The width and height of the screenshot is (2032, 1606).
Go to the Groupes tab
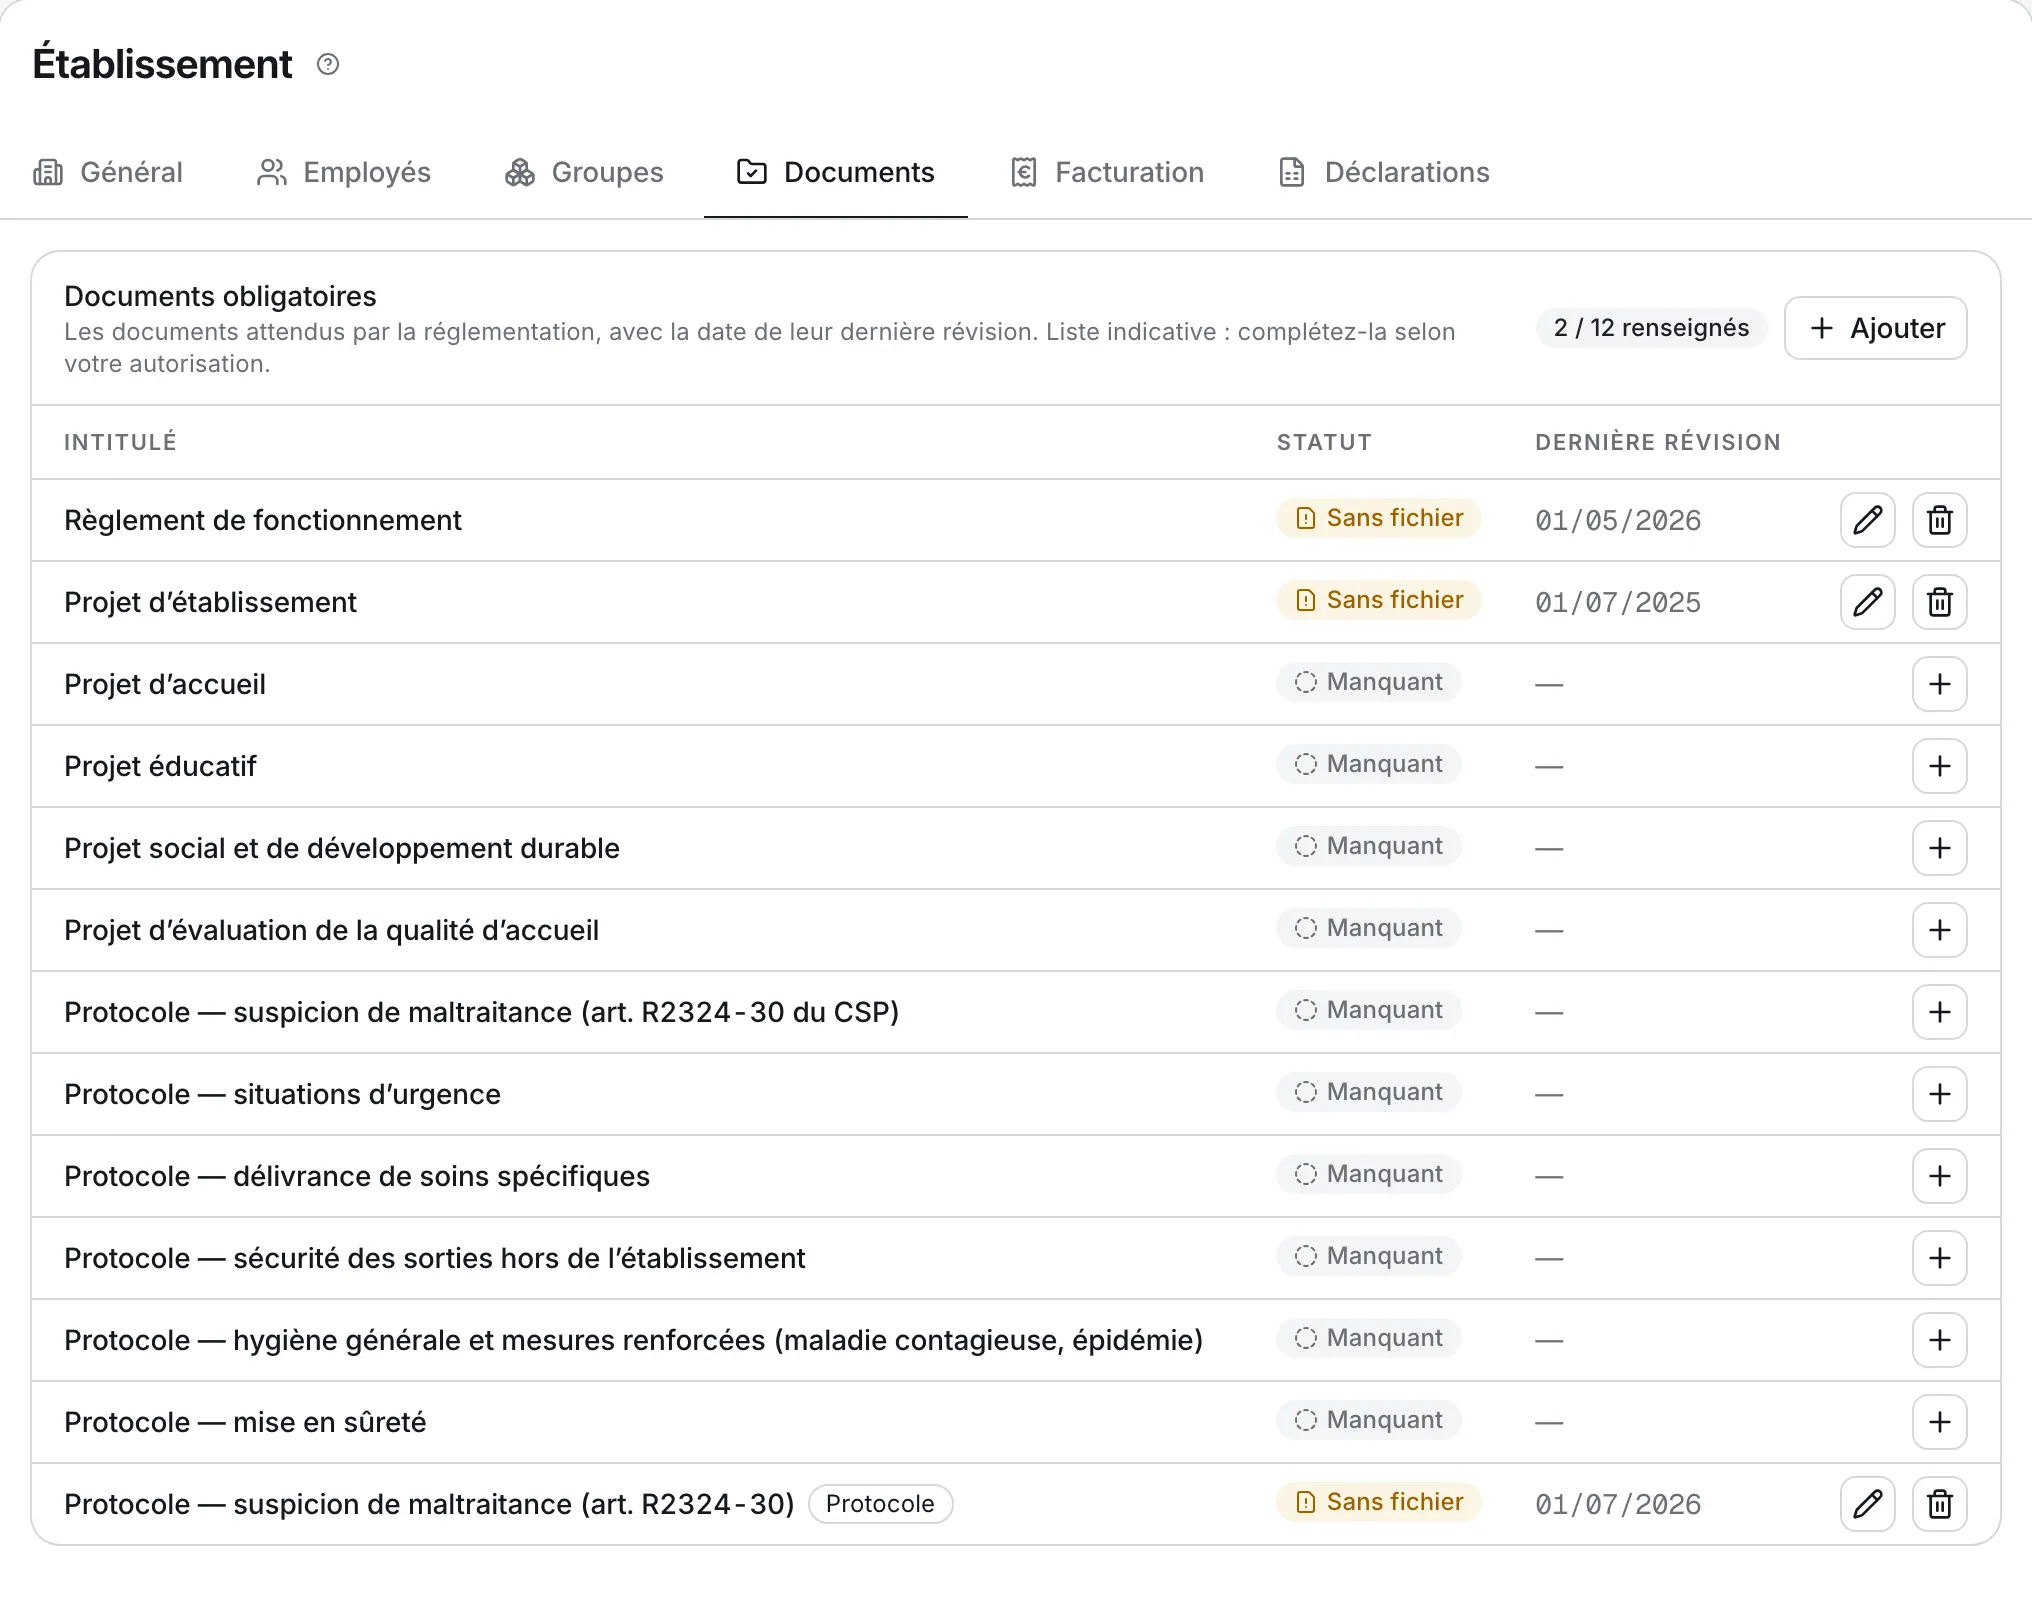point(584,172)
